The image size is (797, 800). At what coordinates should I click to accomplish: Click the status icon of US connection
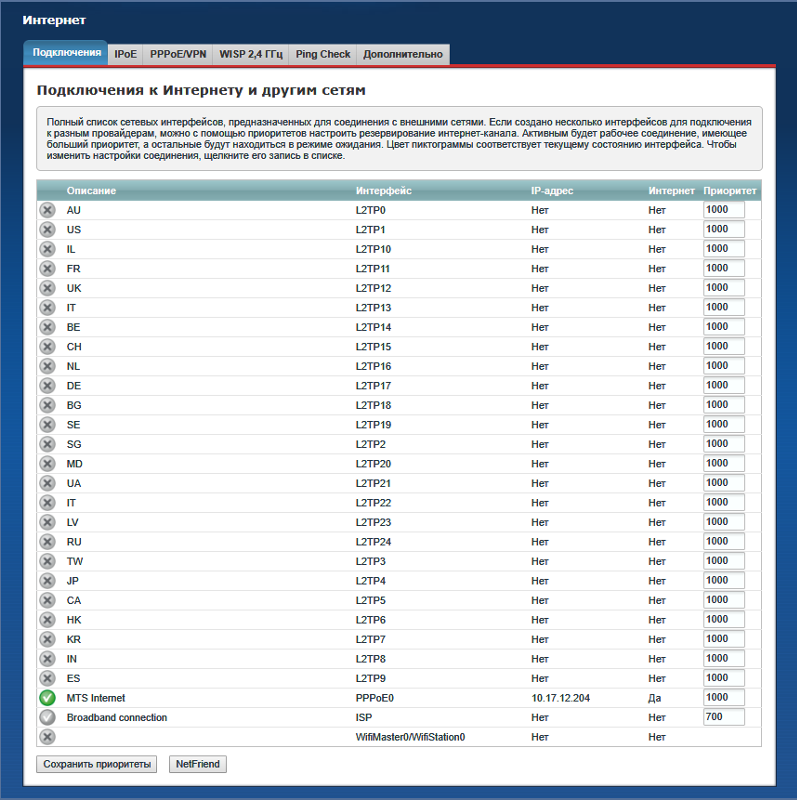(47, 230)
